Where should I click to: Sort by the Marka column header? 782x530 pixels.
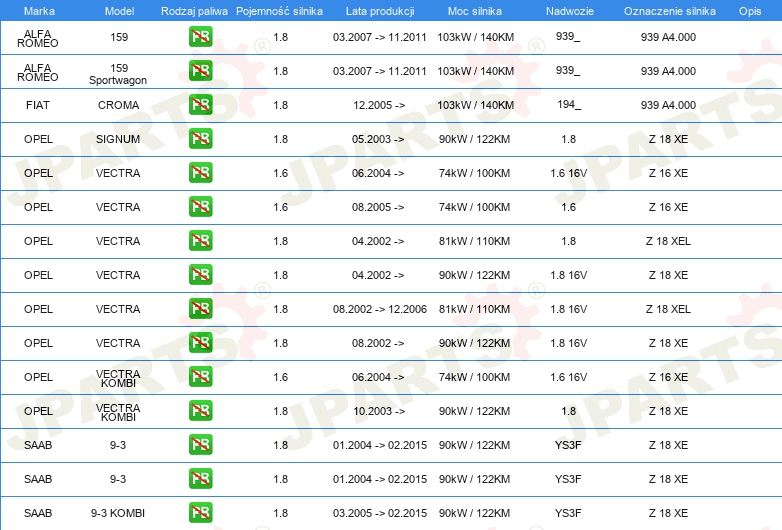pos(38,10)
